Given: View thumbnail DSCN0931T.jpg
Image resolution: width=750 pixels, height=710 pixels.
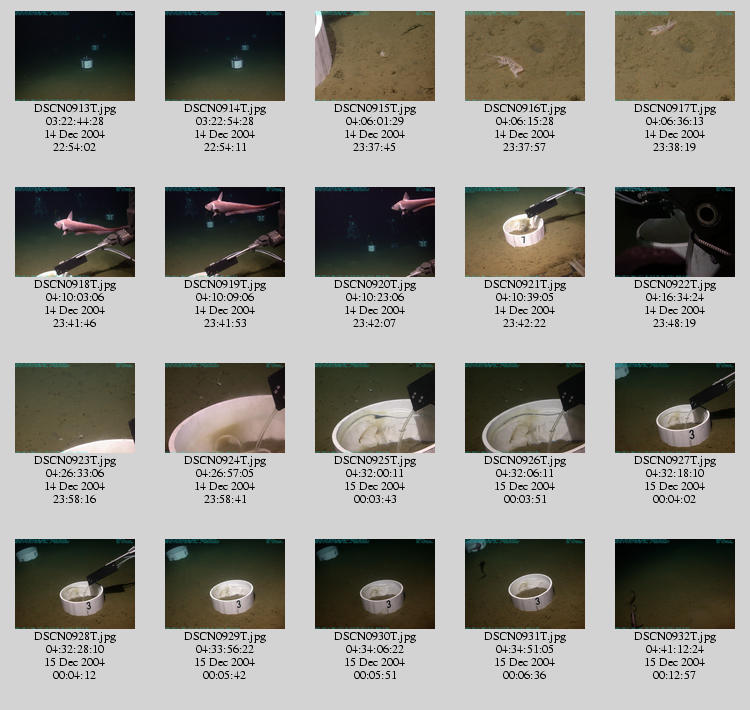Looking at the screenshot, I should click(x=525, y=584).
